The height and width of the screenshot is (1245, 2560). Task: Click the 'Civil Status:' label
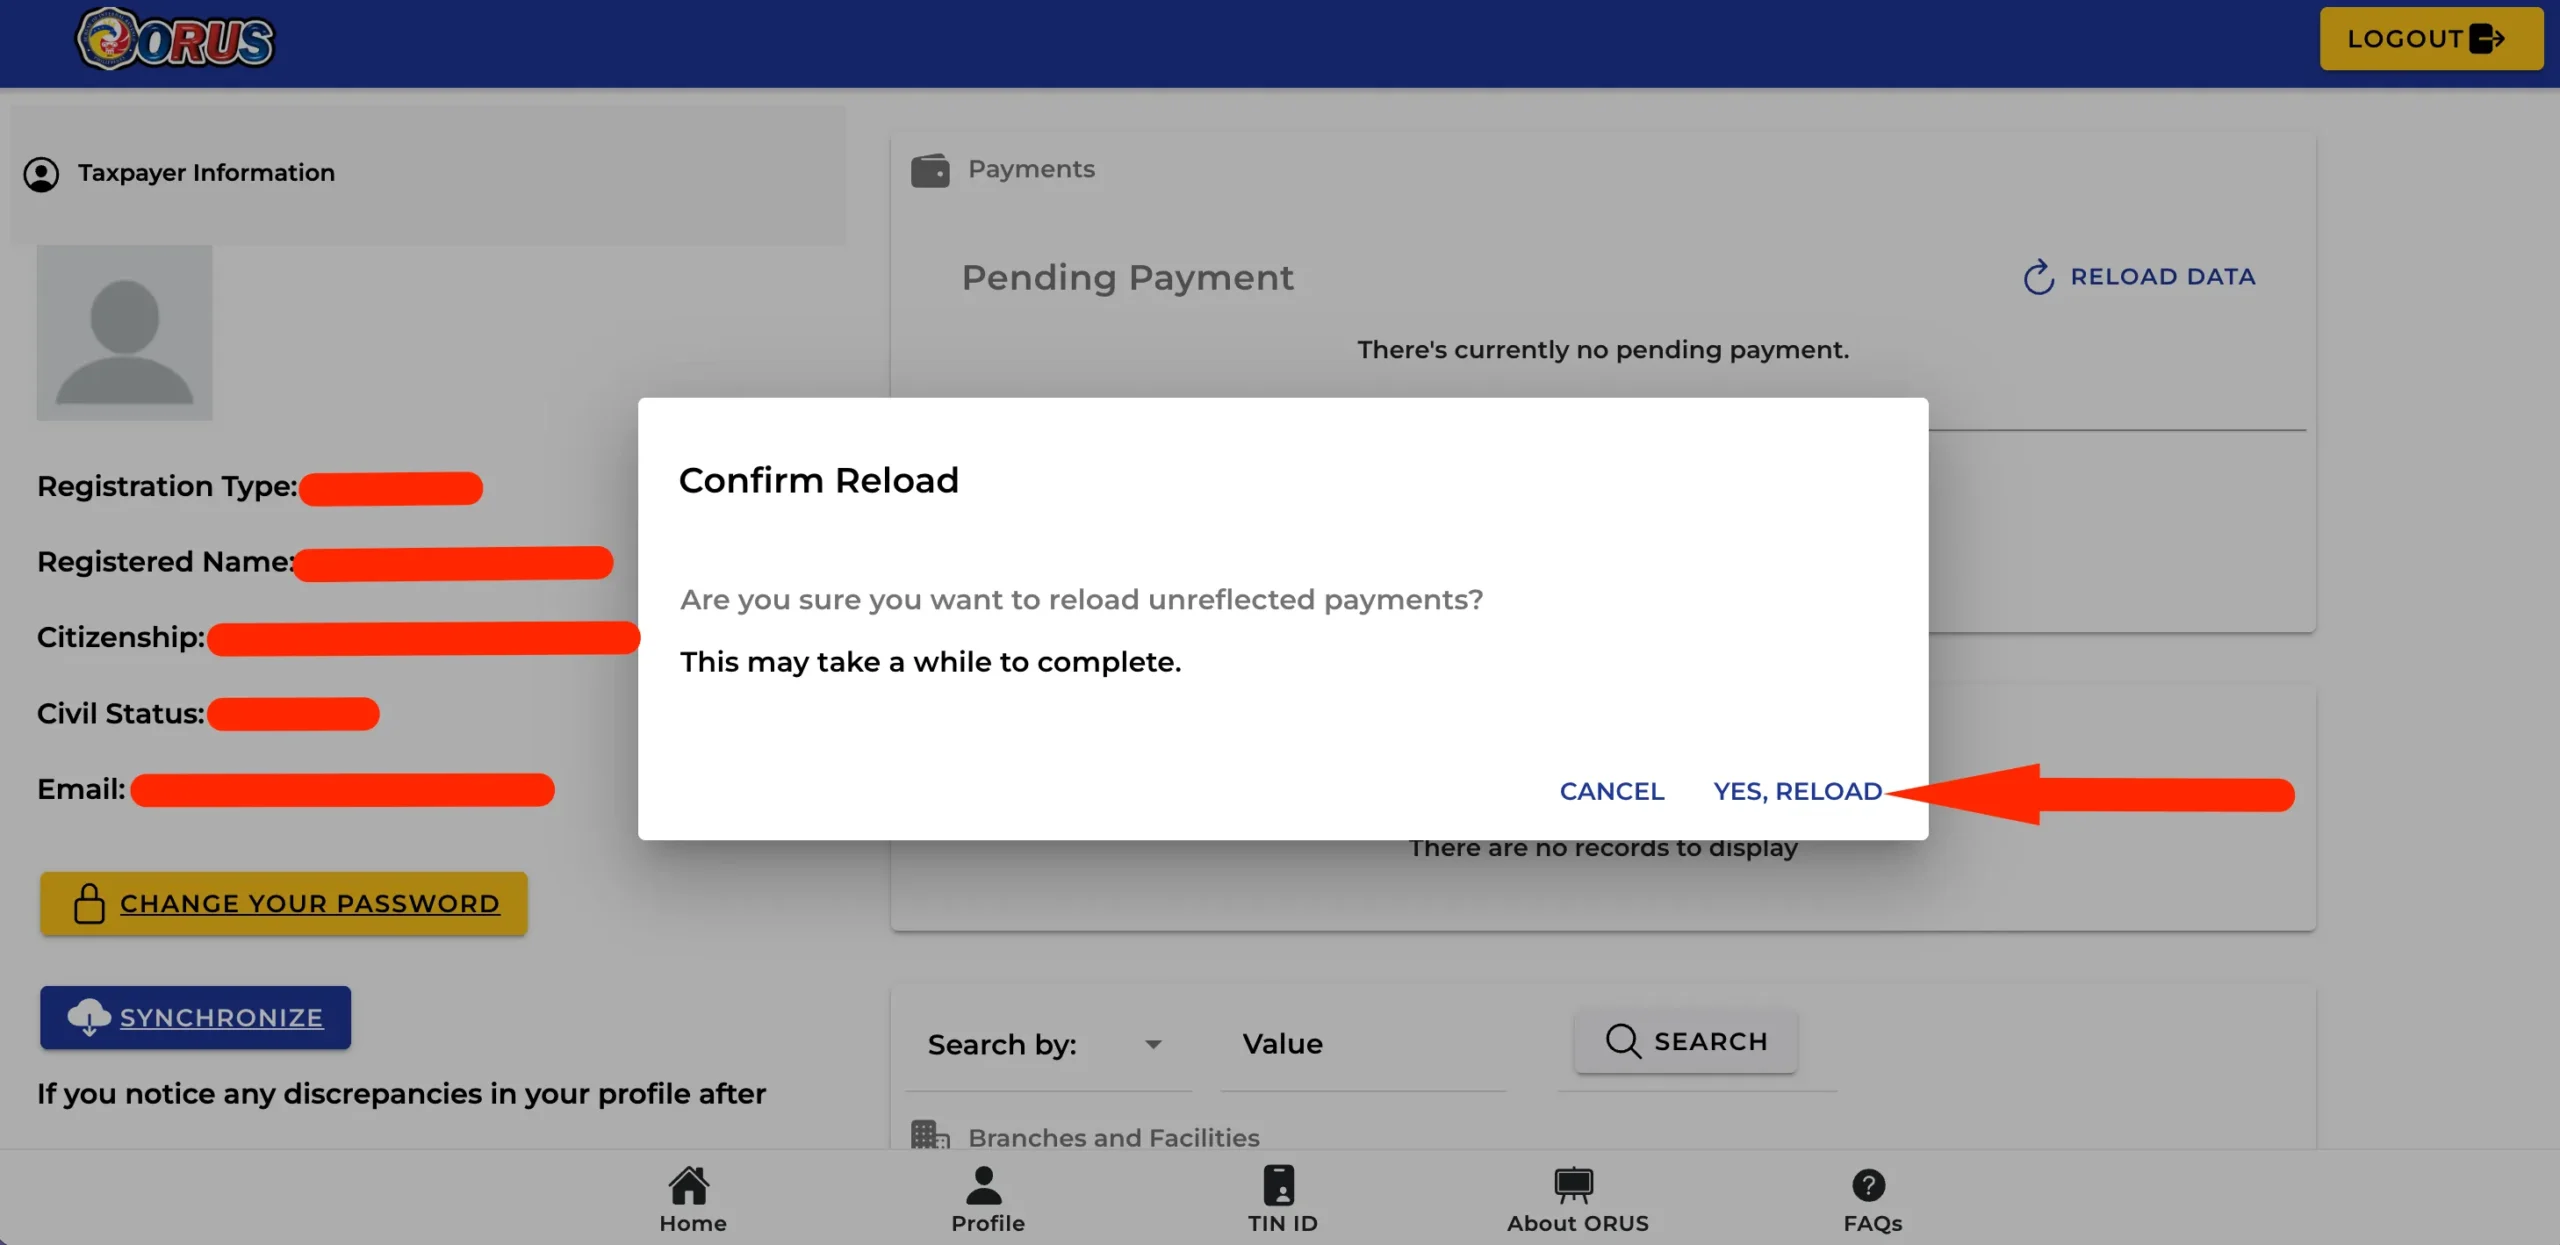[x=121, y=713]
